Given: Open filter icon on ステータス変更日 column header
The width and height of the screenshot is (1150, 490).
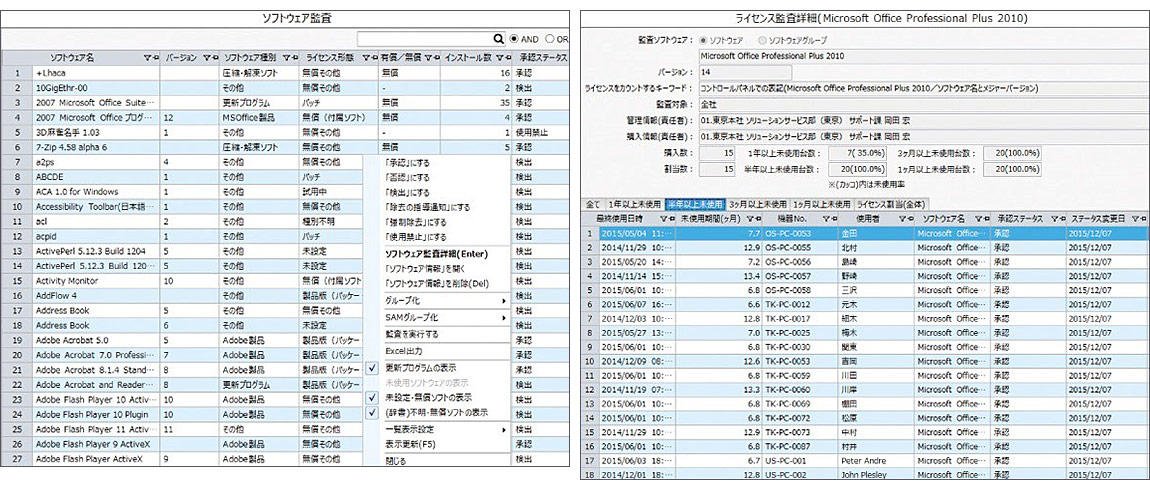Looking at the screenshot, I should click(1135, 219).
